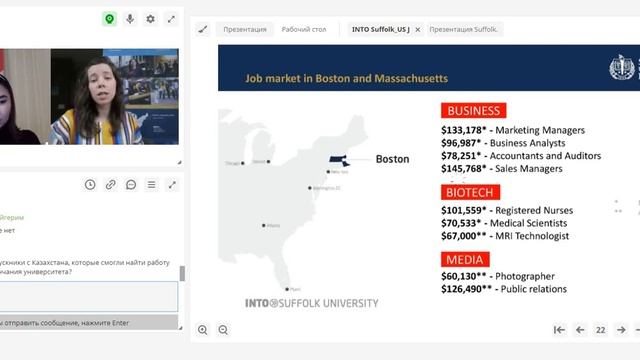Click the Suffolk crest logo in header

[x=621, y=67]
